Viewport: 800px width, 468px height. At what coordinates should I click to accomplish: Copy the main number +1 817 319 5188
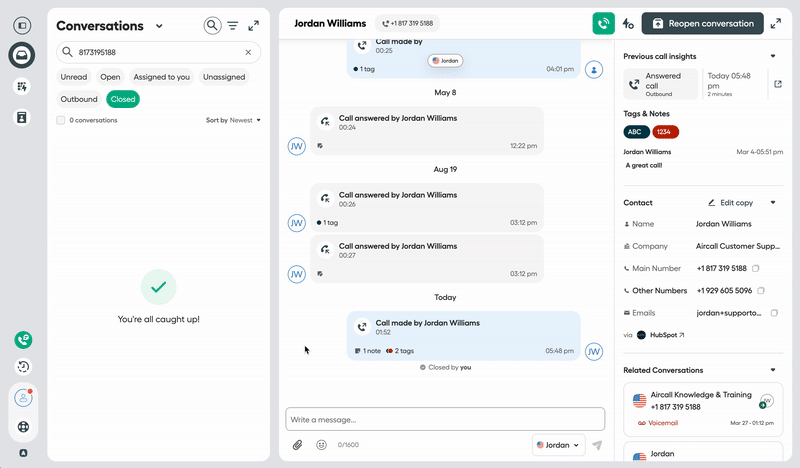[756, 268]
